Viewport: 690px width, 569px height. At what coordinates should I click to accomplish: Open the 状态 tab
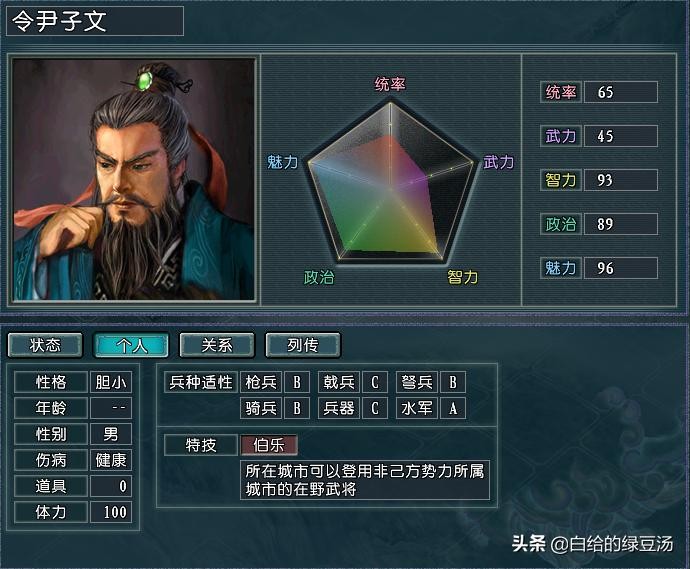pos(45,345)
